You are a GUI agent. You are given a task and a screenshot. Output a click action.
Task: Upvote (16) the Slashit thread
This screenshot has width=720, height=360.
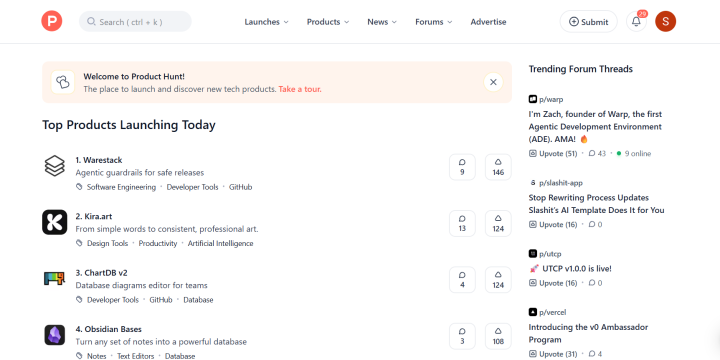click(x=553, y=225)
